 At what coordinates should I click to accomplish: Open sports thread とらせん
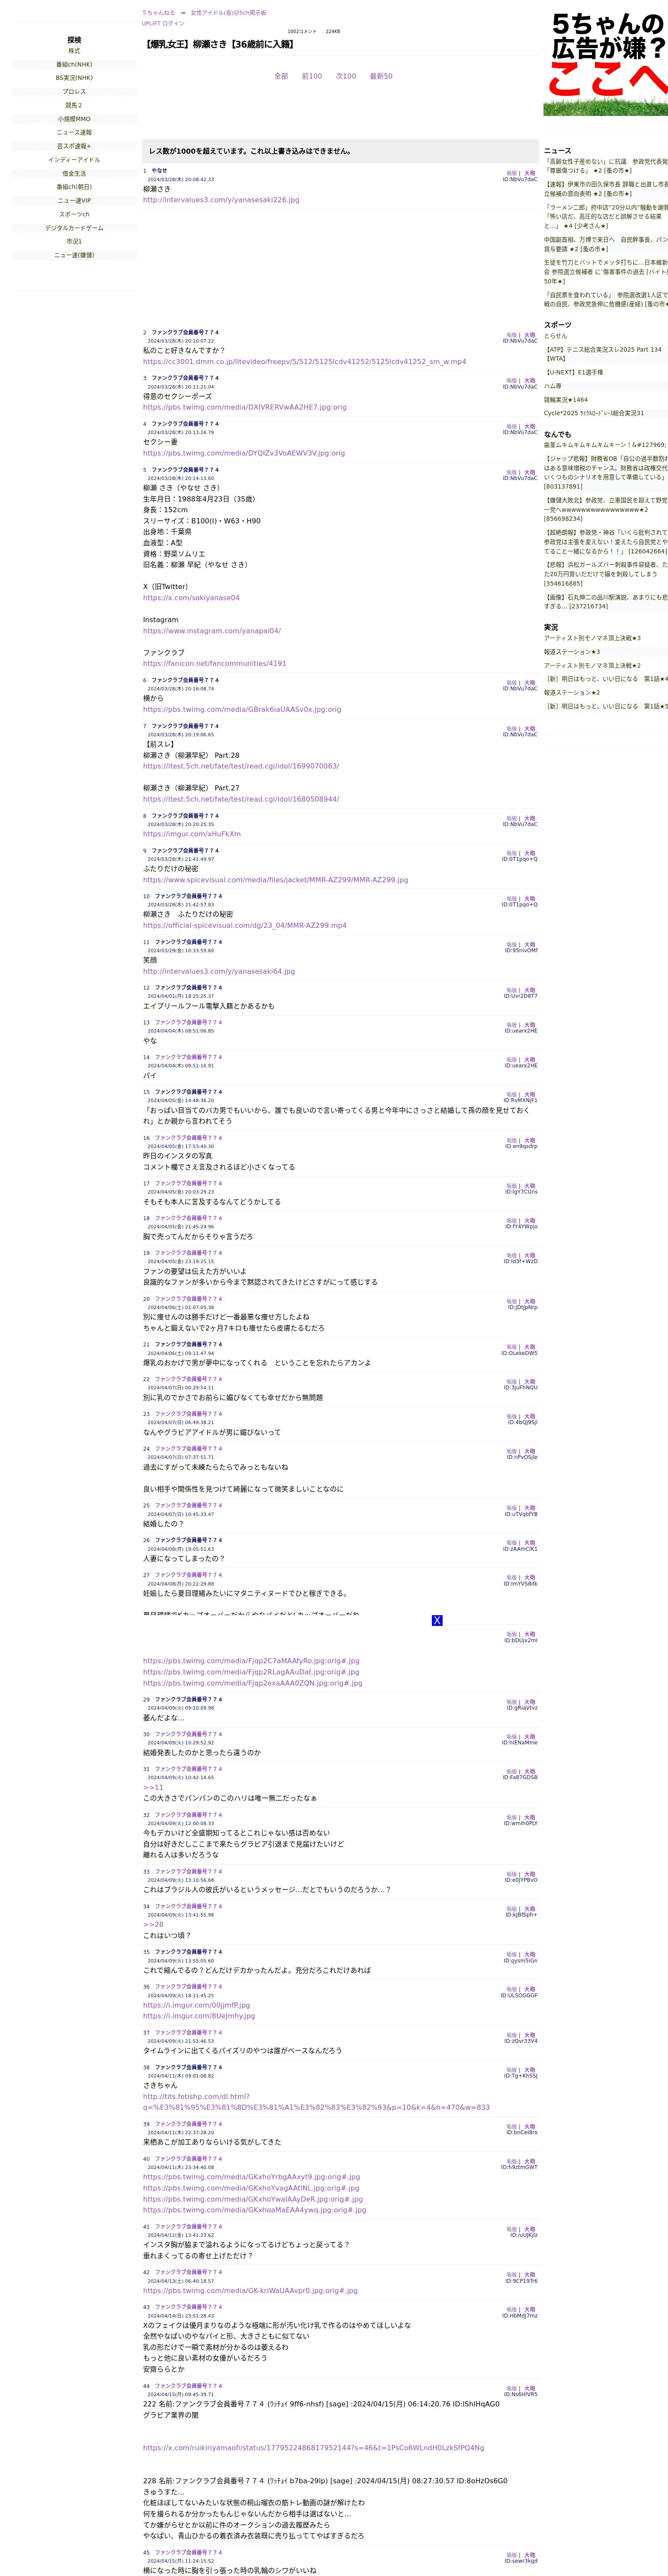555,336
